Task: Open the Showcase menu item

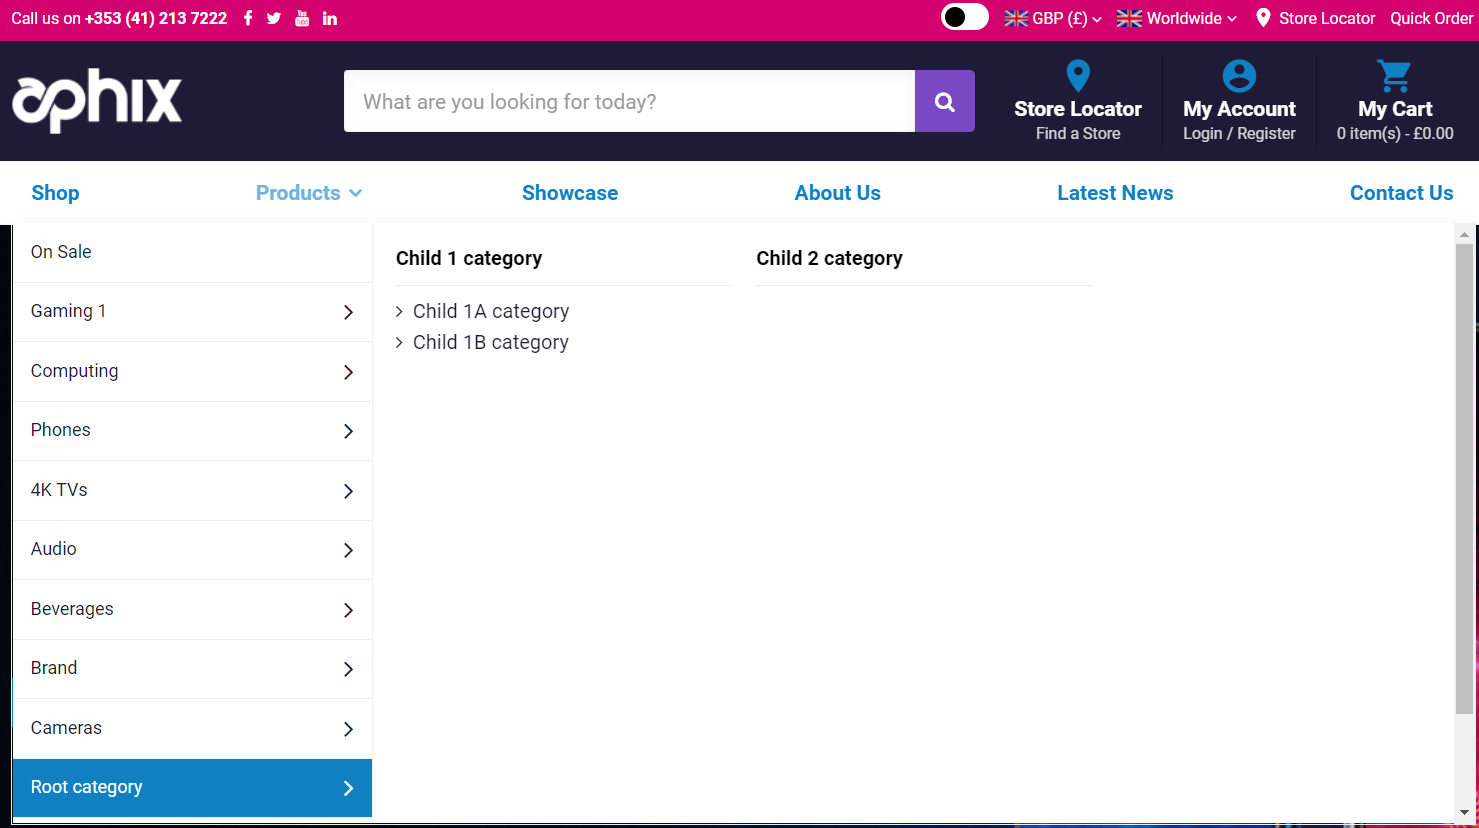Action: pyautogui.click(x=570, y=192)
